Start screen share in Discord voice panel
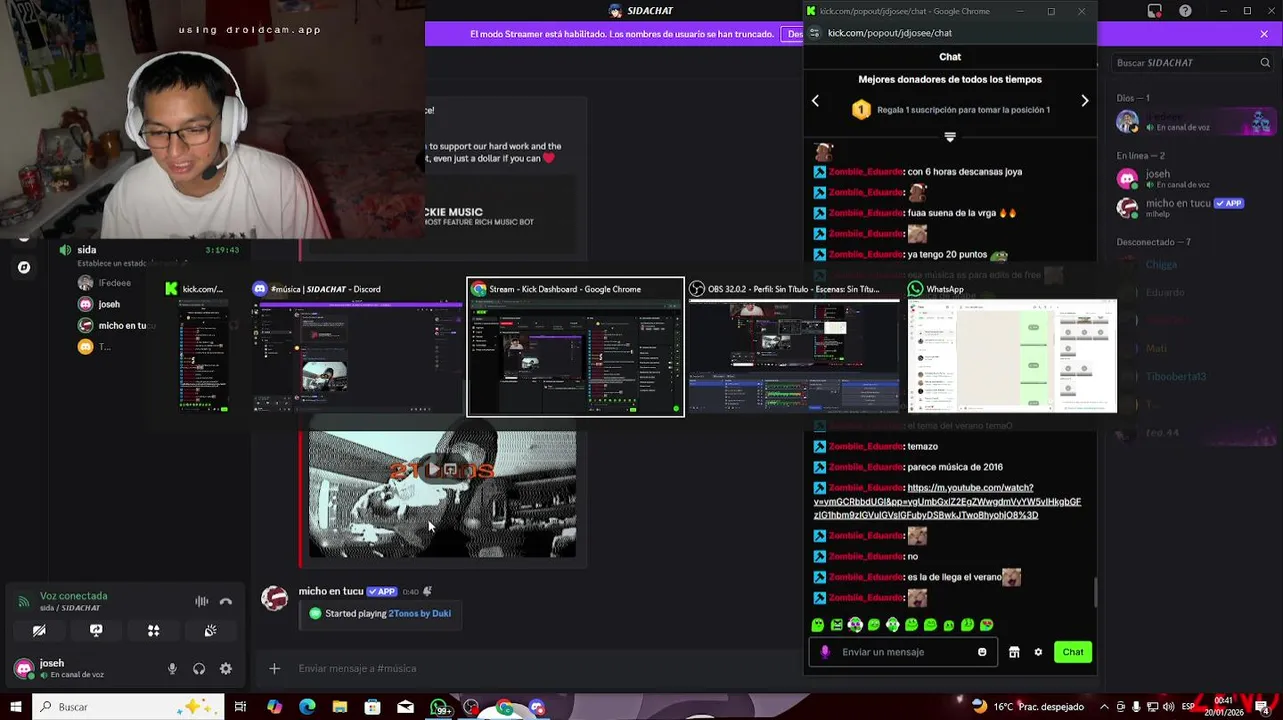 (96, 631)
